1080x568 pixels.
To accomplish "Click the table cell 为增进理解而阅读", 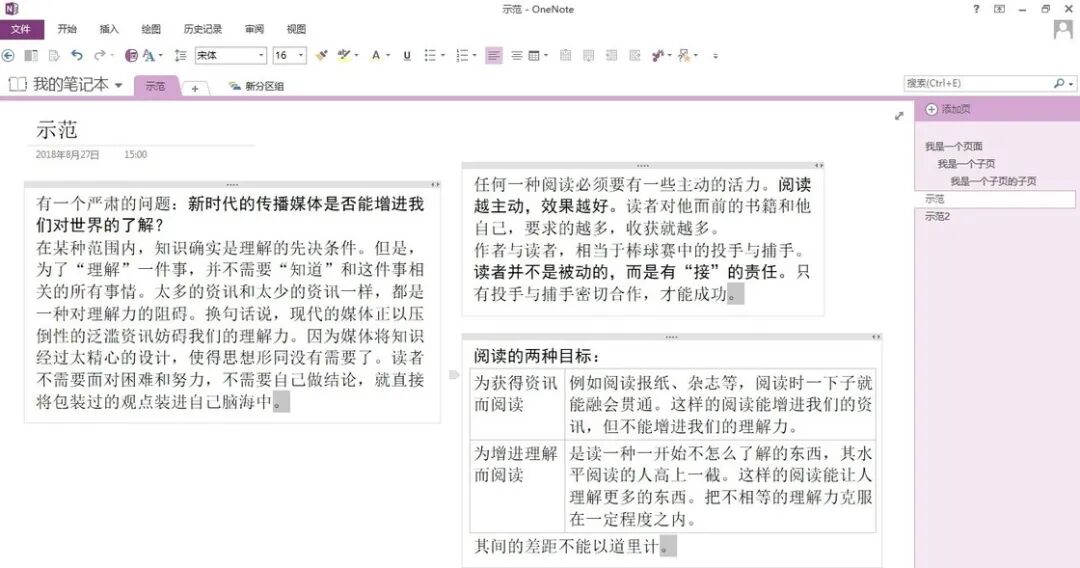I will click(x=517, y=485).
